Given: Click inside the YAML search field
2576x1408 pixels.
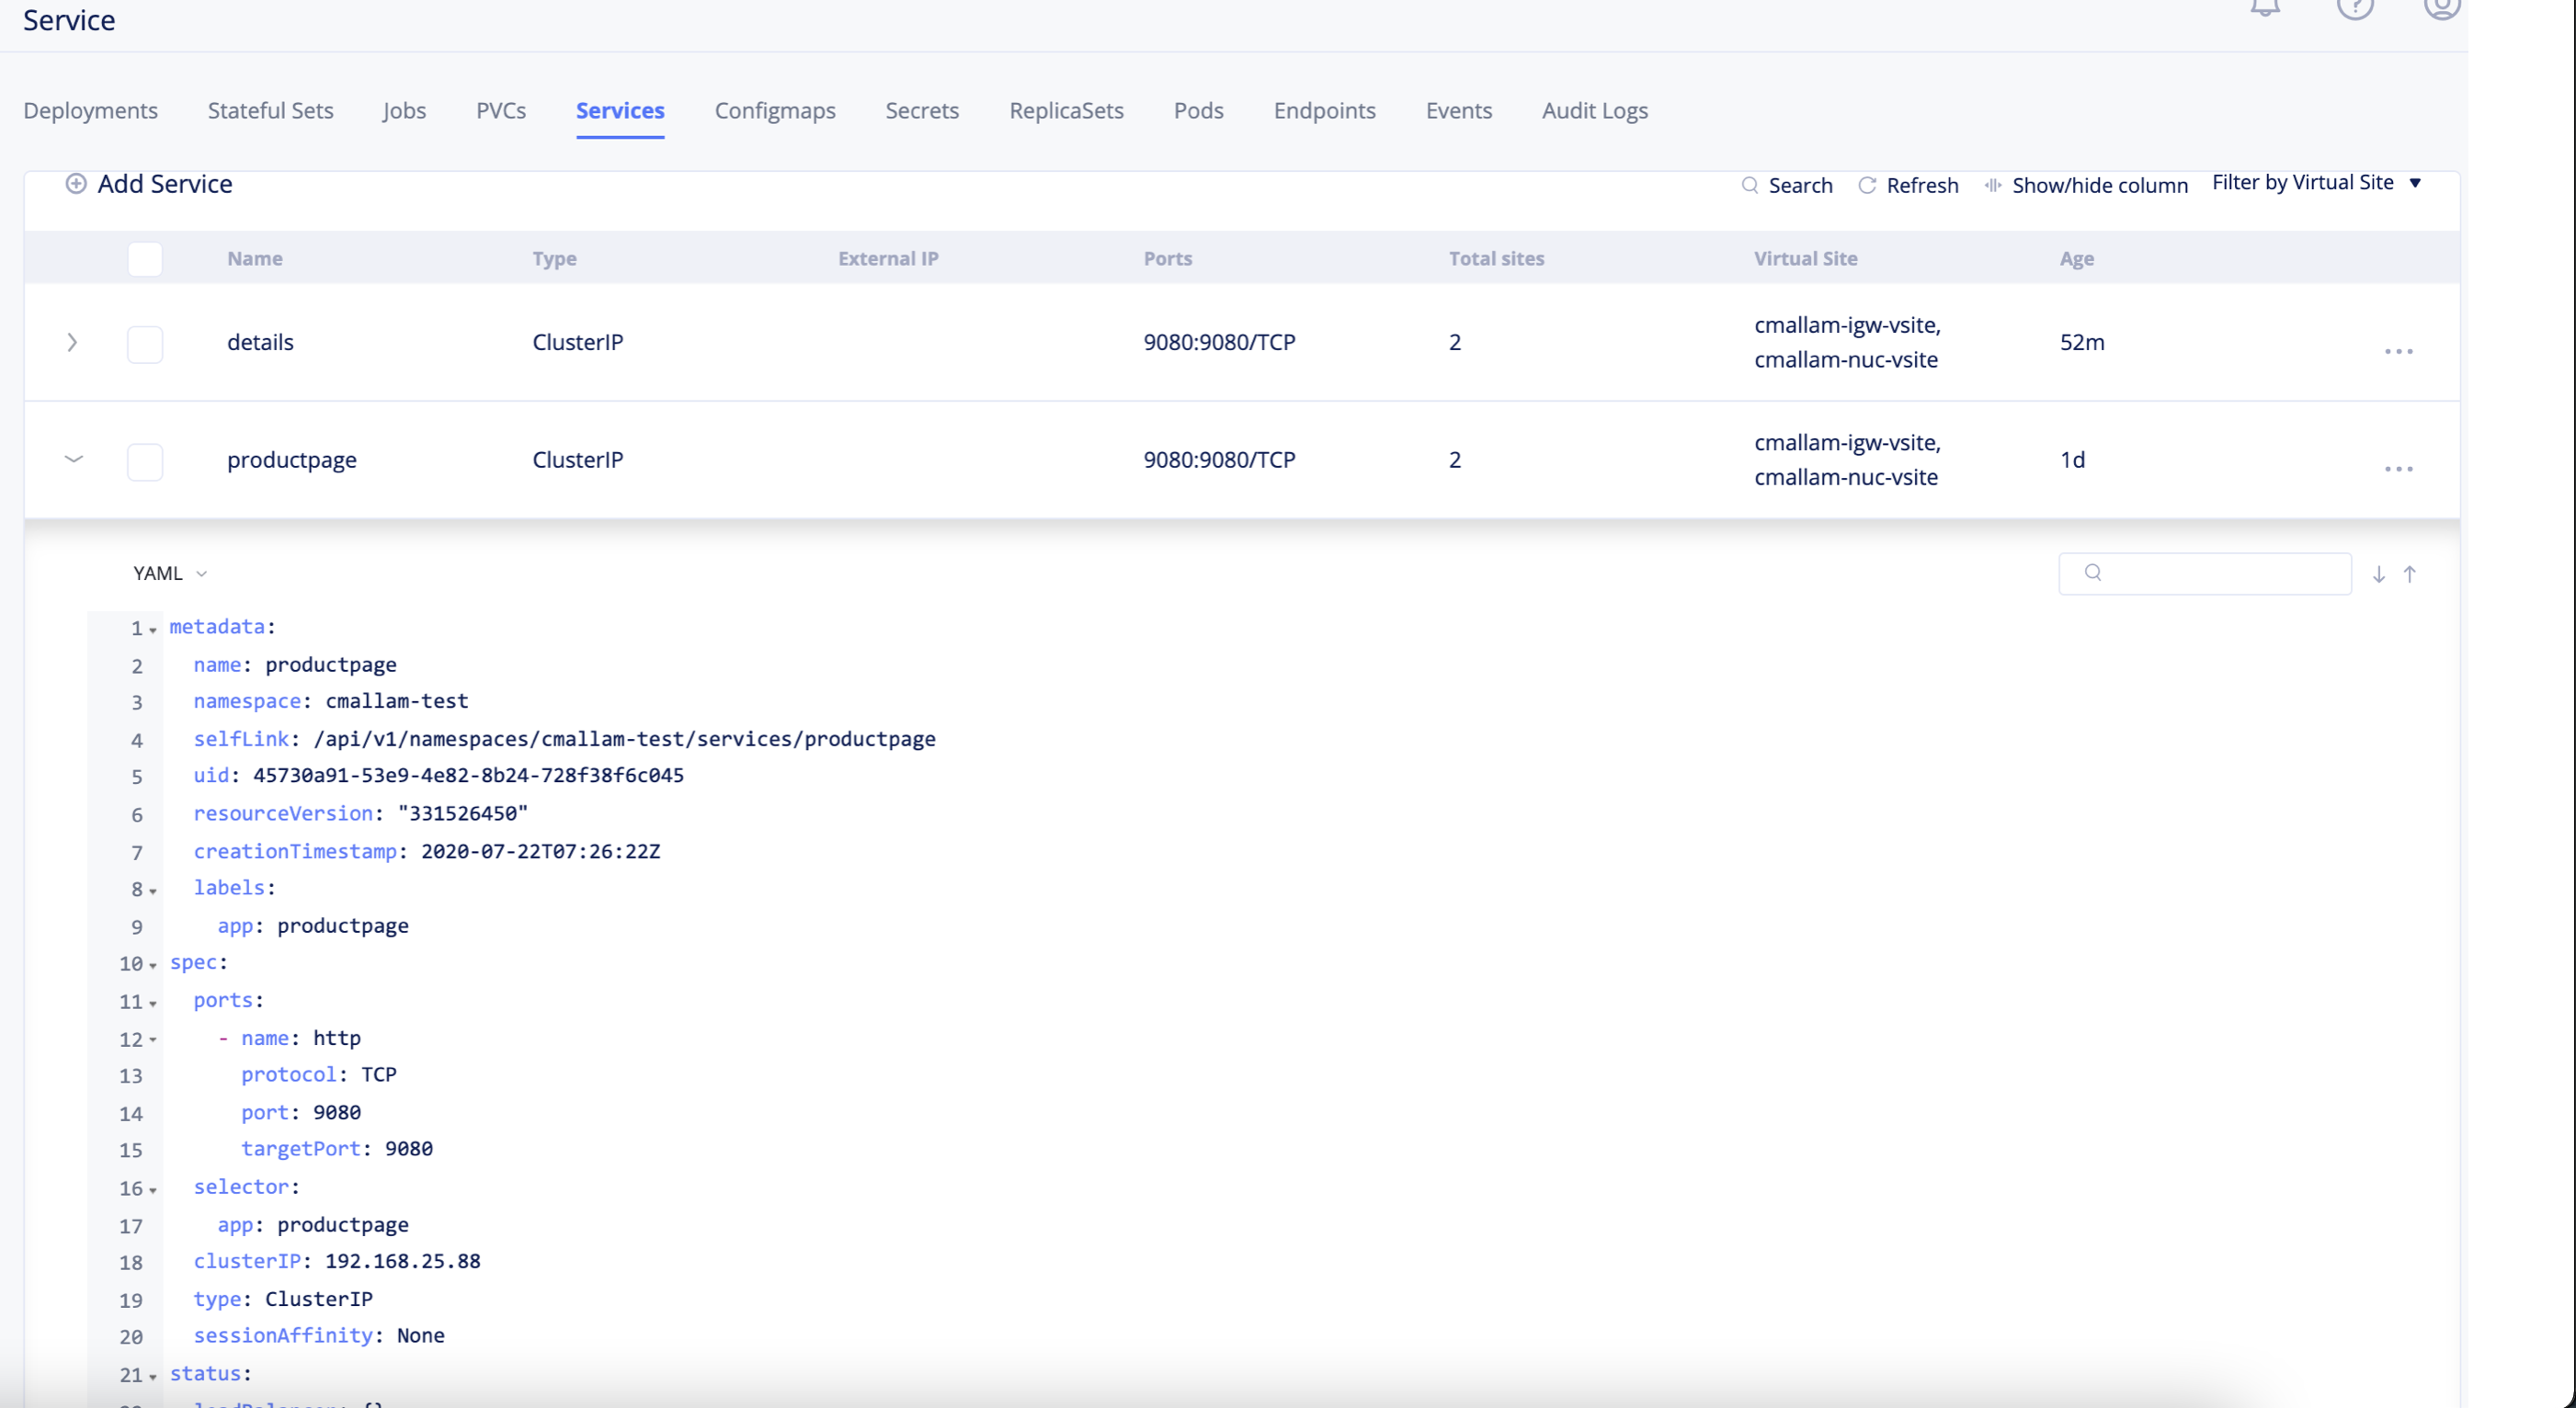Looking at the screenshot, I should [x=2205, y=573].
